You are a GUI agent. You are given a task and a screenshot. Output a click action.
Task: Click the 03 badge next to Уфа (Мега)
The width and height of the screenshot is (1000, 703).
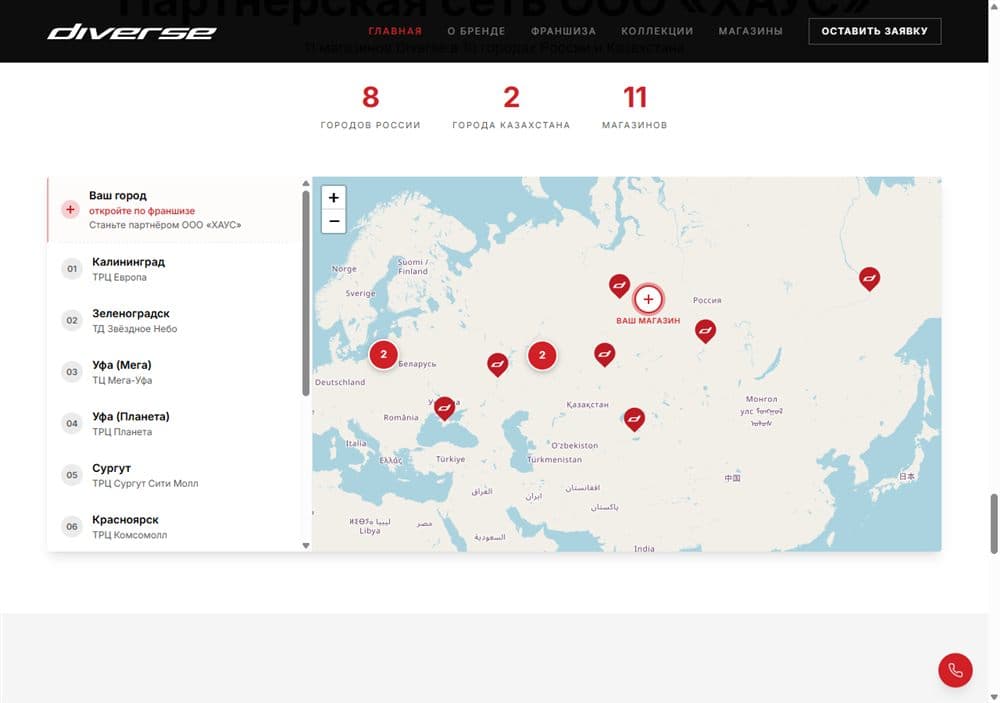(72, 372)
